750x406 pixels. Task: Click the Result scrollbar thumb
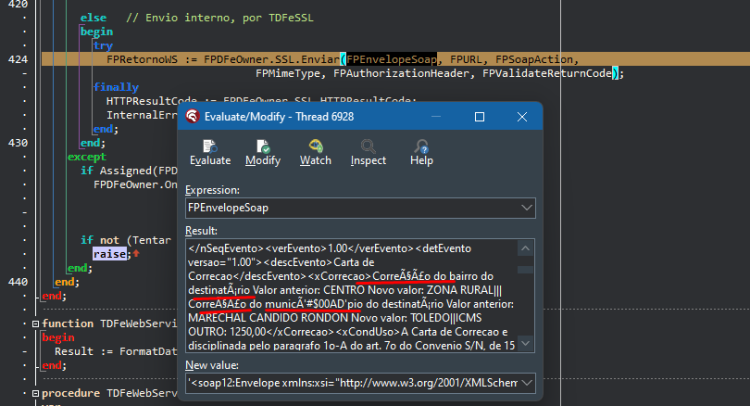[525, 270]
